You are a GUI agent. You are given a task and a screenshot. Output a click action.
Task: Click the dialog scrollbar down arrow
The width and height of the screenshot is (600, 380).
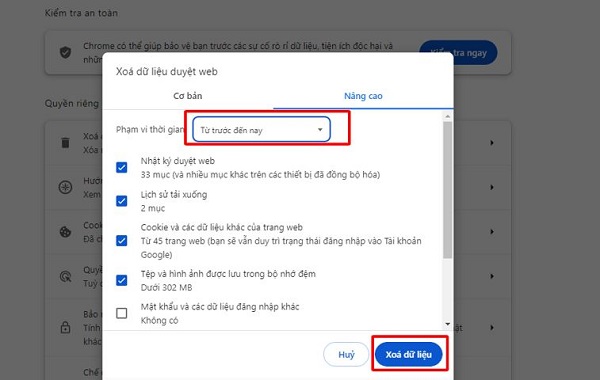coord(448,324)
